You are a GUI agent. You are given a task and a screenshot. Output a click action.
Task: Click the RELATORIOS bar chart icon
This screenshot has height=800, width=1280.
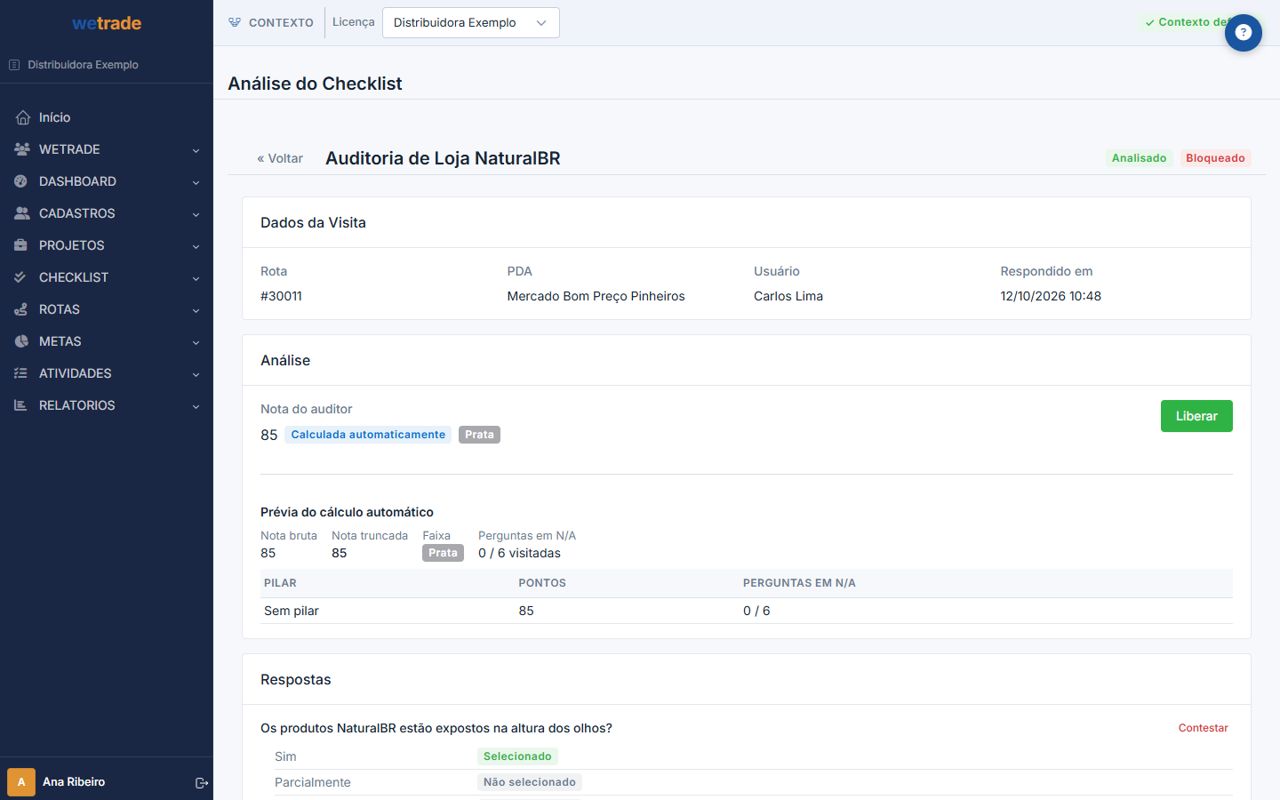tap(22, 406)
